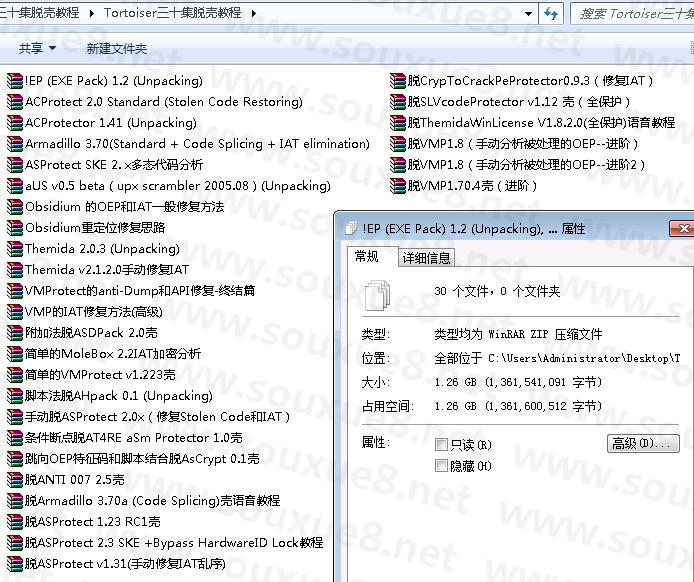This screenshot has height=582, width=694.
Task: Toggle the 隐藏(H) hidden checkbox
Action: 441,466
